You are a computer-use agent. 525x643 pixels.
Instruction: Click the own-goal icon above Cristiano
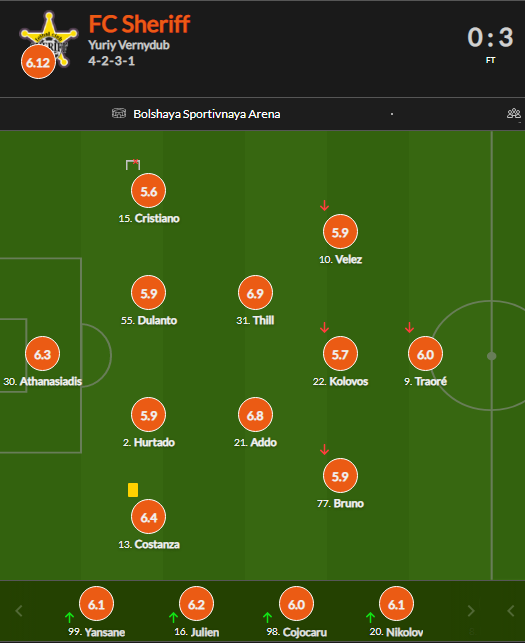coord(133,164)
